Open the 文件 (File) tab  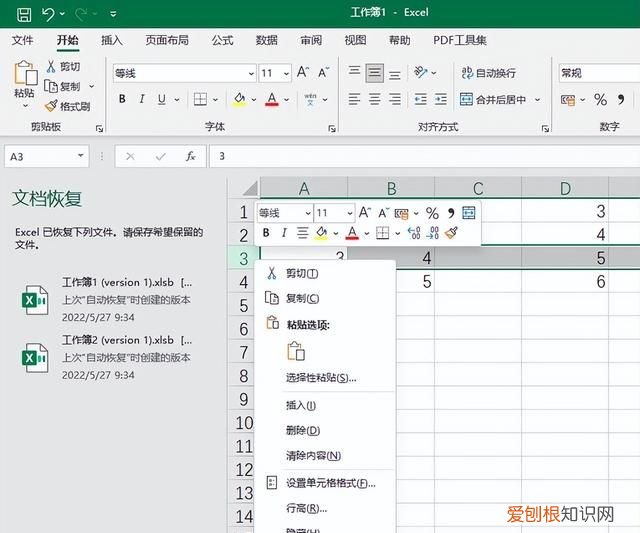tap(22, 40)
